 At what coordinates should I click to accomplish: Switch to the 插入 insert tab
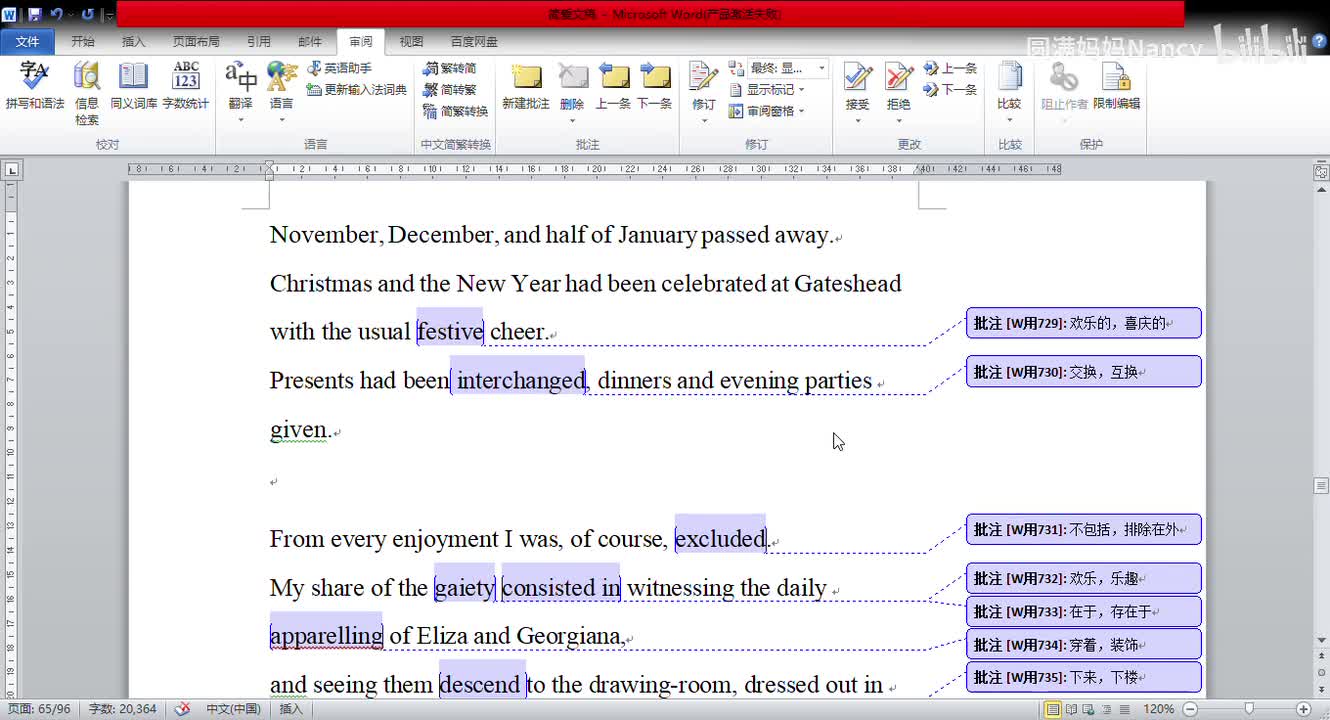tap(133, 42)
